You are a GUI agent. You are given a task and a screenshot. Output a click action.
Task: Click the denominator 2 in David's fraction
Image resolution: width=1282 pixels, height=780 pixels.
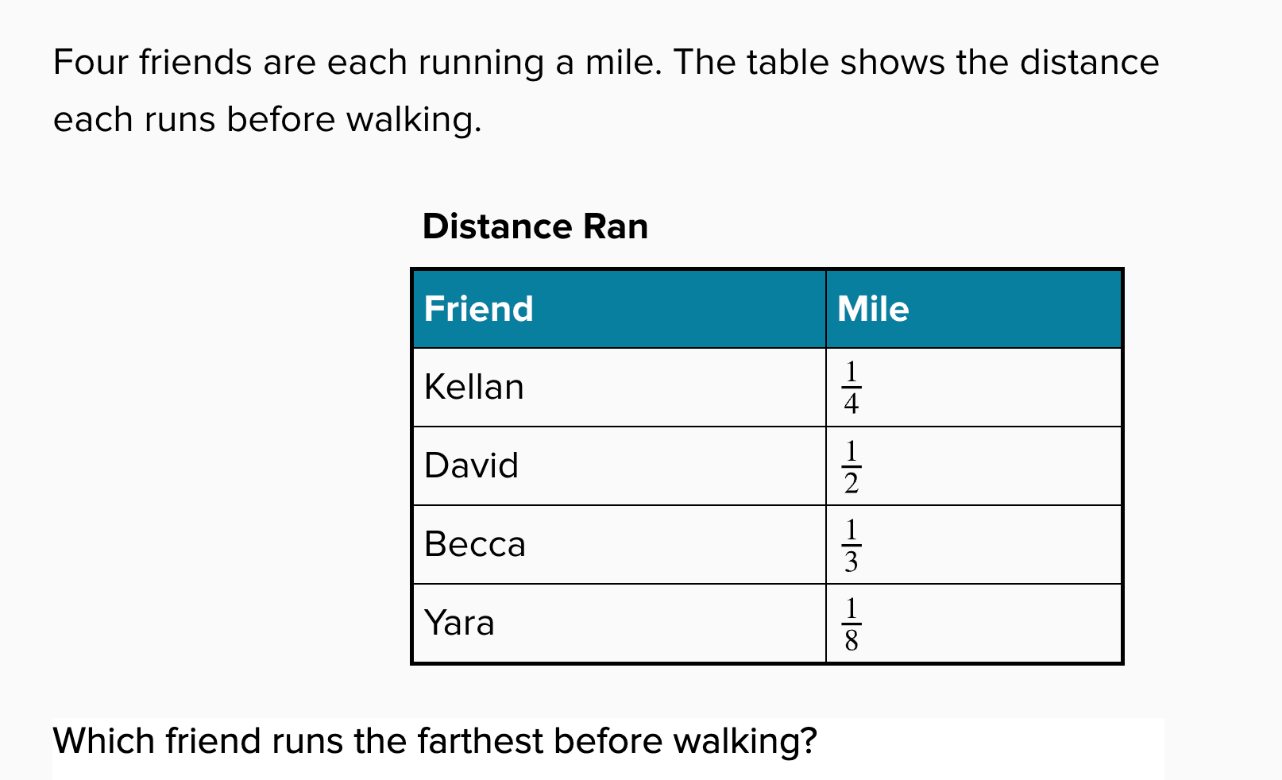pos(851,484)
